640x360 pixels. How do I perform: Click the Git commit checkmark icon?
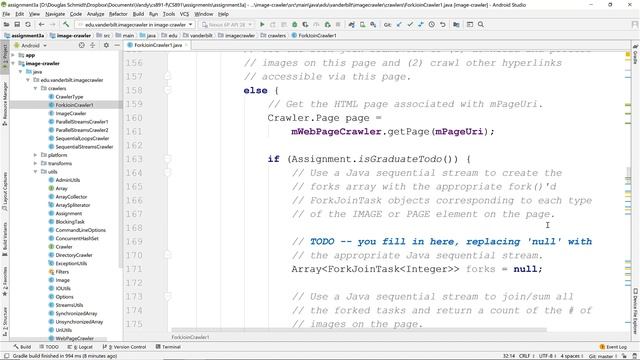click(x=410, y=24)
